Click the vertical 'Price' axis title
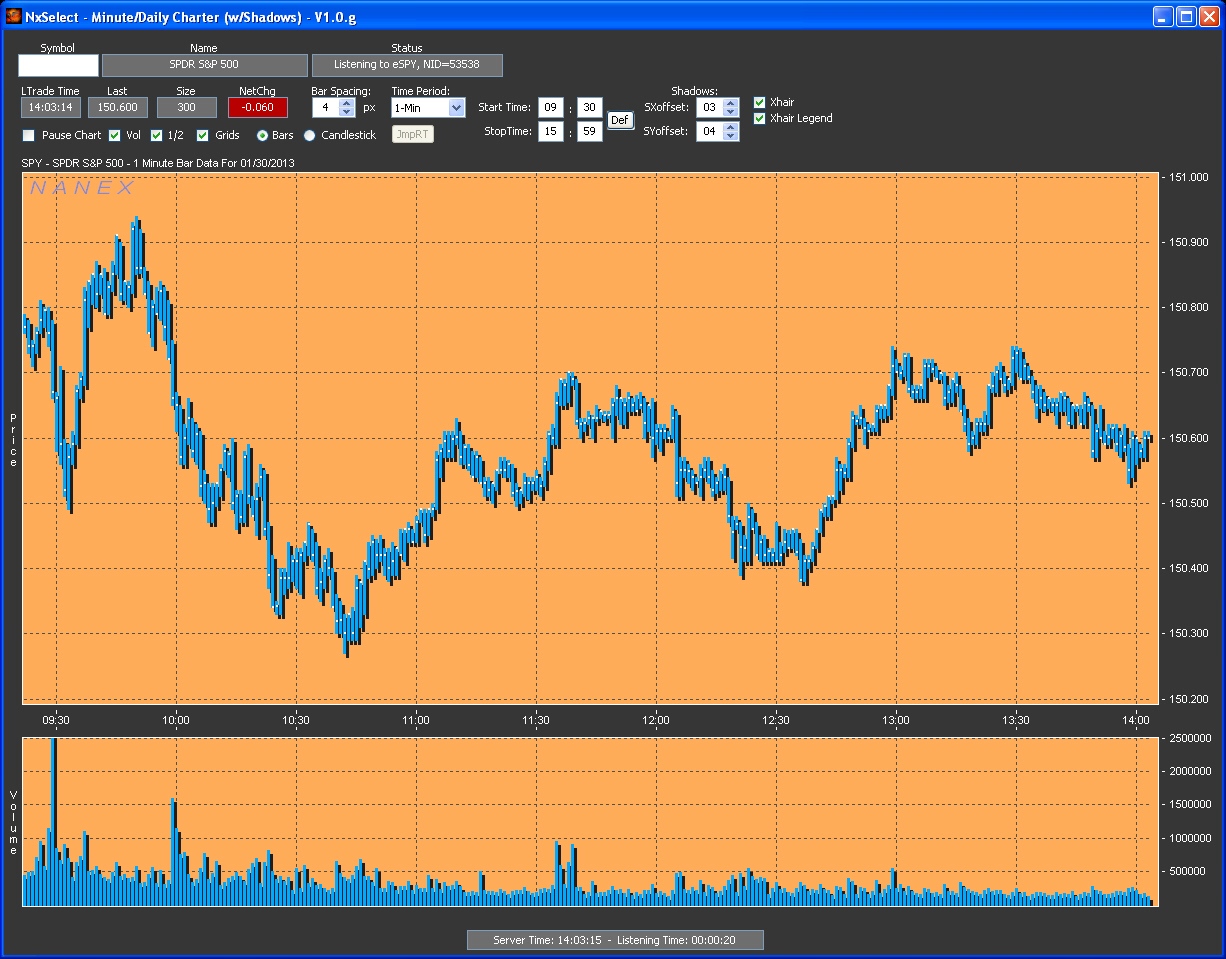The width and height of the screenshot is (1226, 959). coord(13,440)
